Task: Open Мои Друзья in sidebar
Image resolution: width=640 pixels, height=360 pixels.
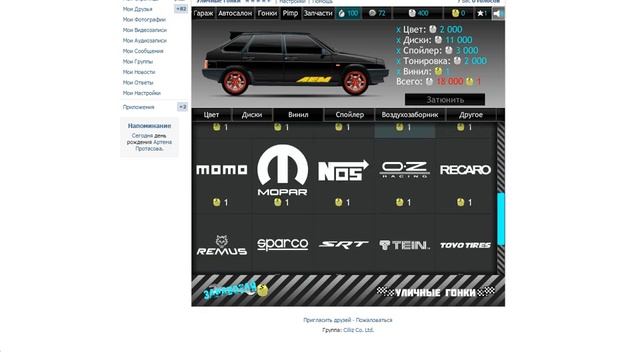Action: (138, 9)
